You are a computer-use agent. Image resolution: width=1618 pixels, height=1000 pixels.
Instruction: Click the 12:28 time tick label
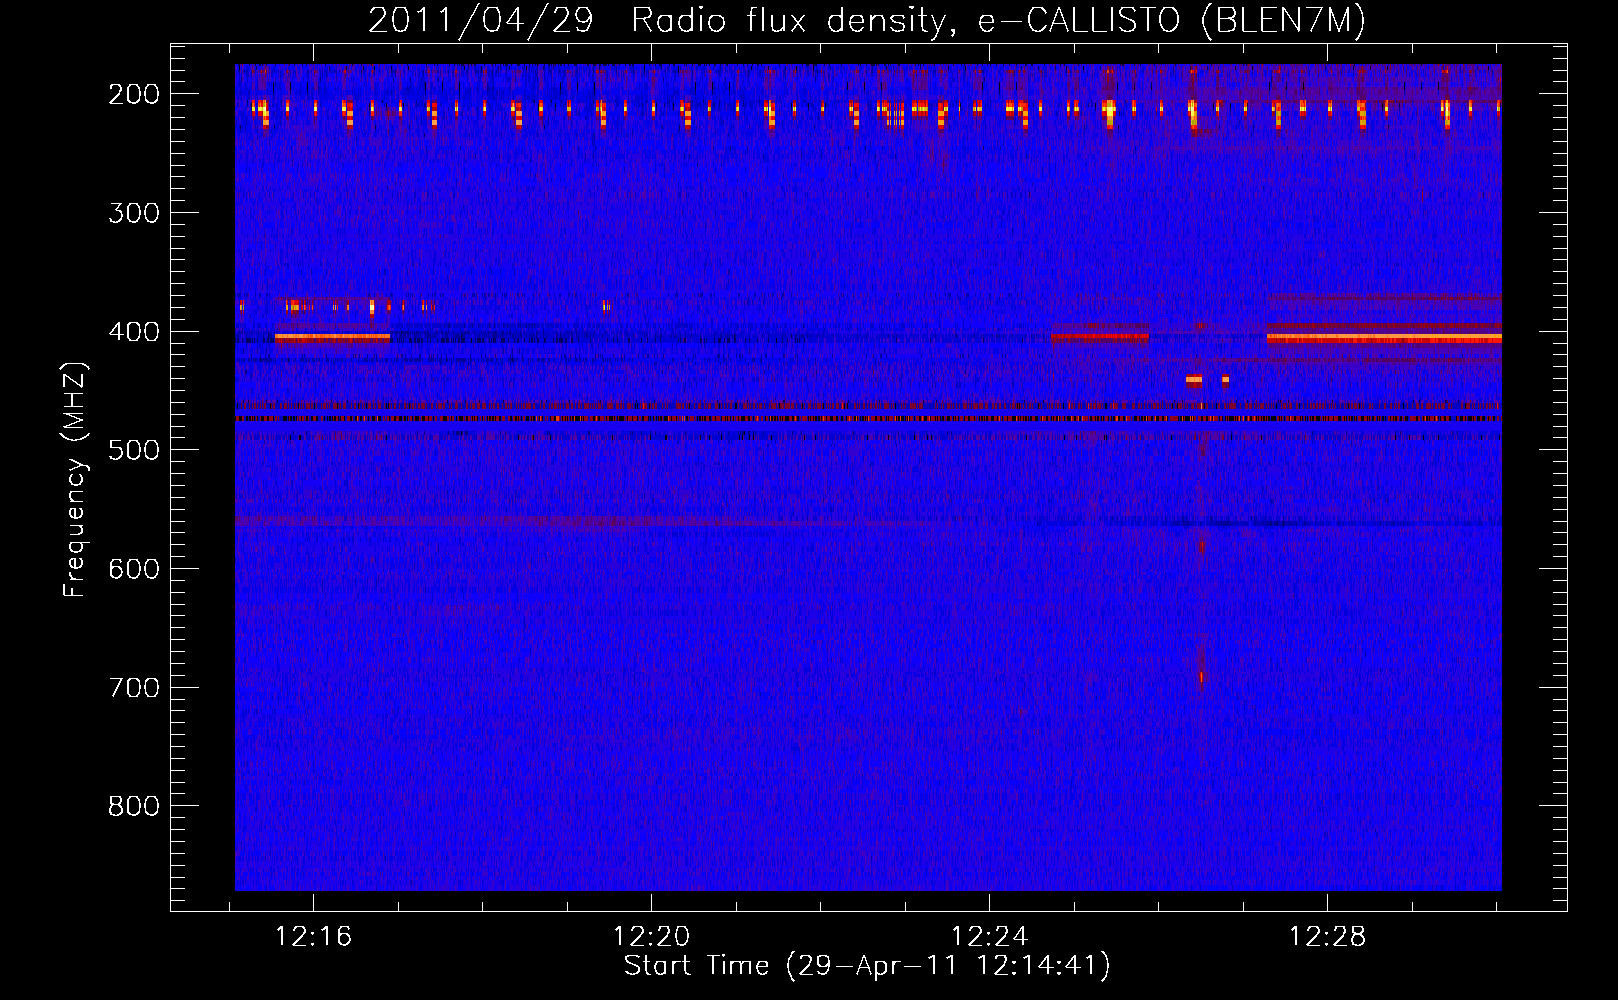coord(1328,937)
